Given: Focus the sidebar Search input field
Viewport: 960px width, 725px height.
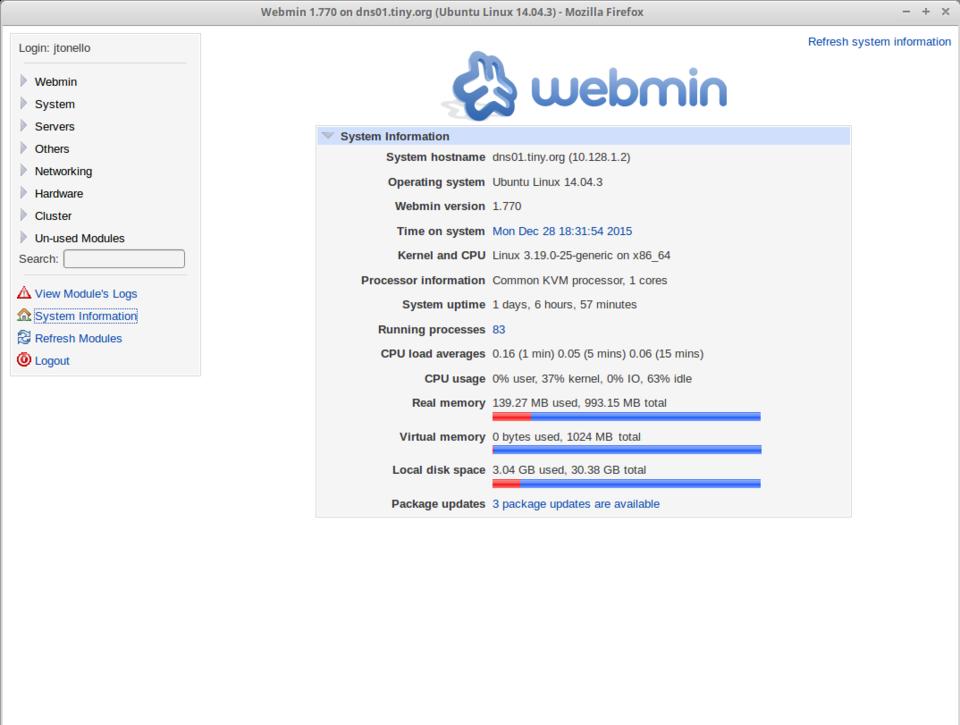Looking at the screenshot, I should click(x=124, y=259).
